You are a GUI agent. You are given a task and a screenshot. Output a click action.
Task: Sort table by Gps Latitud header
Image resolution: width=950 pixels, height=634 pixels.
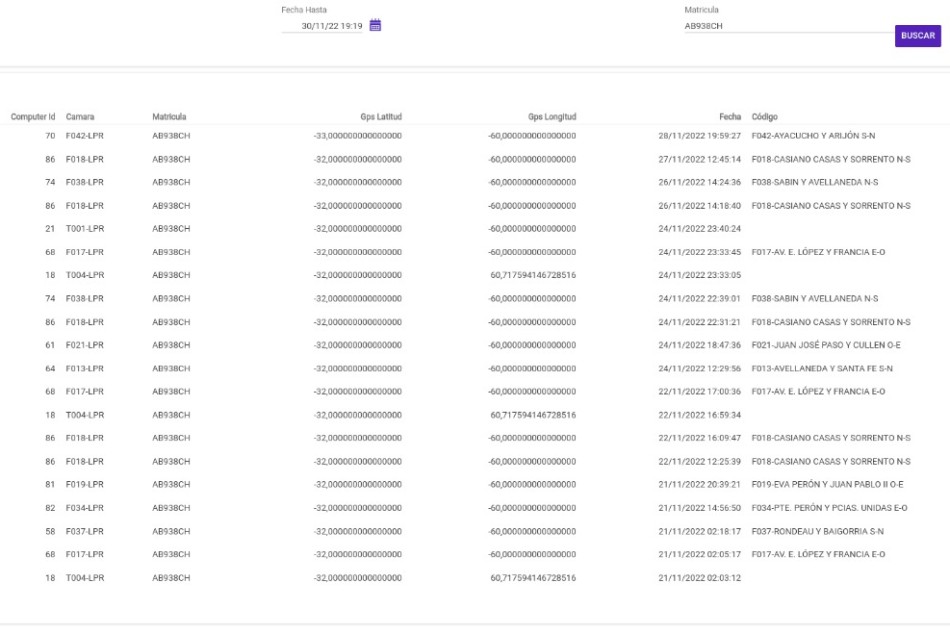tap(380, 117)
